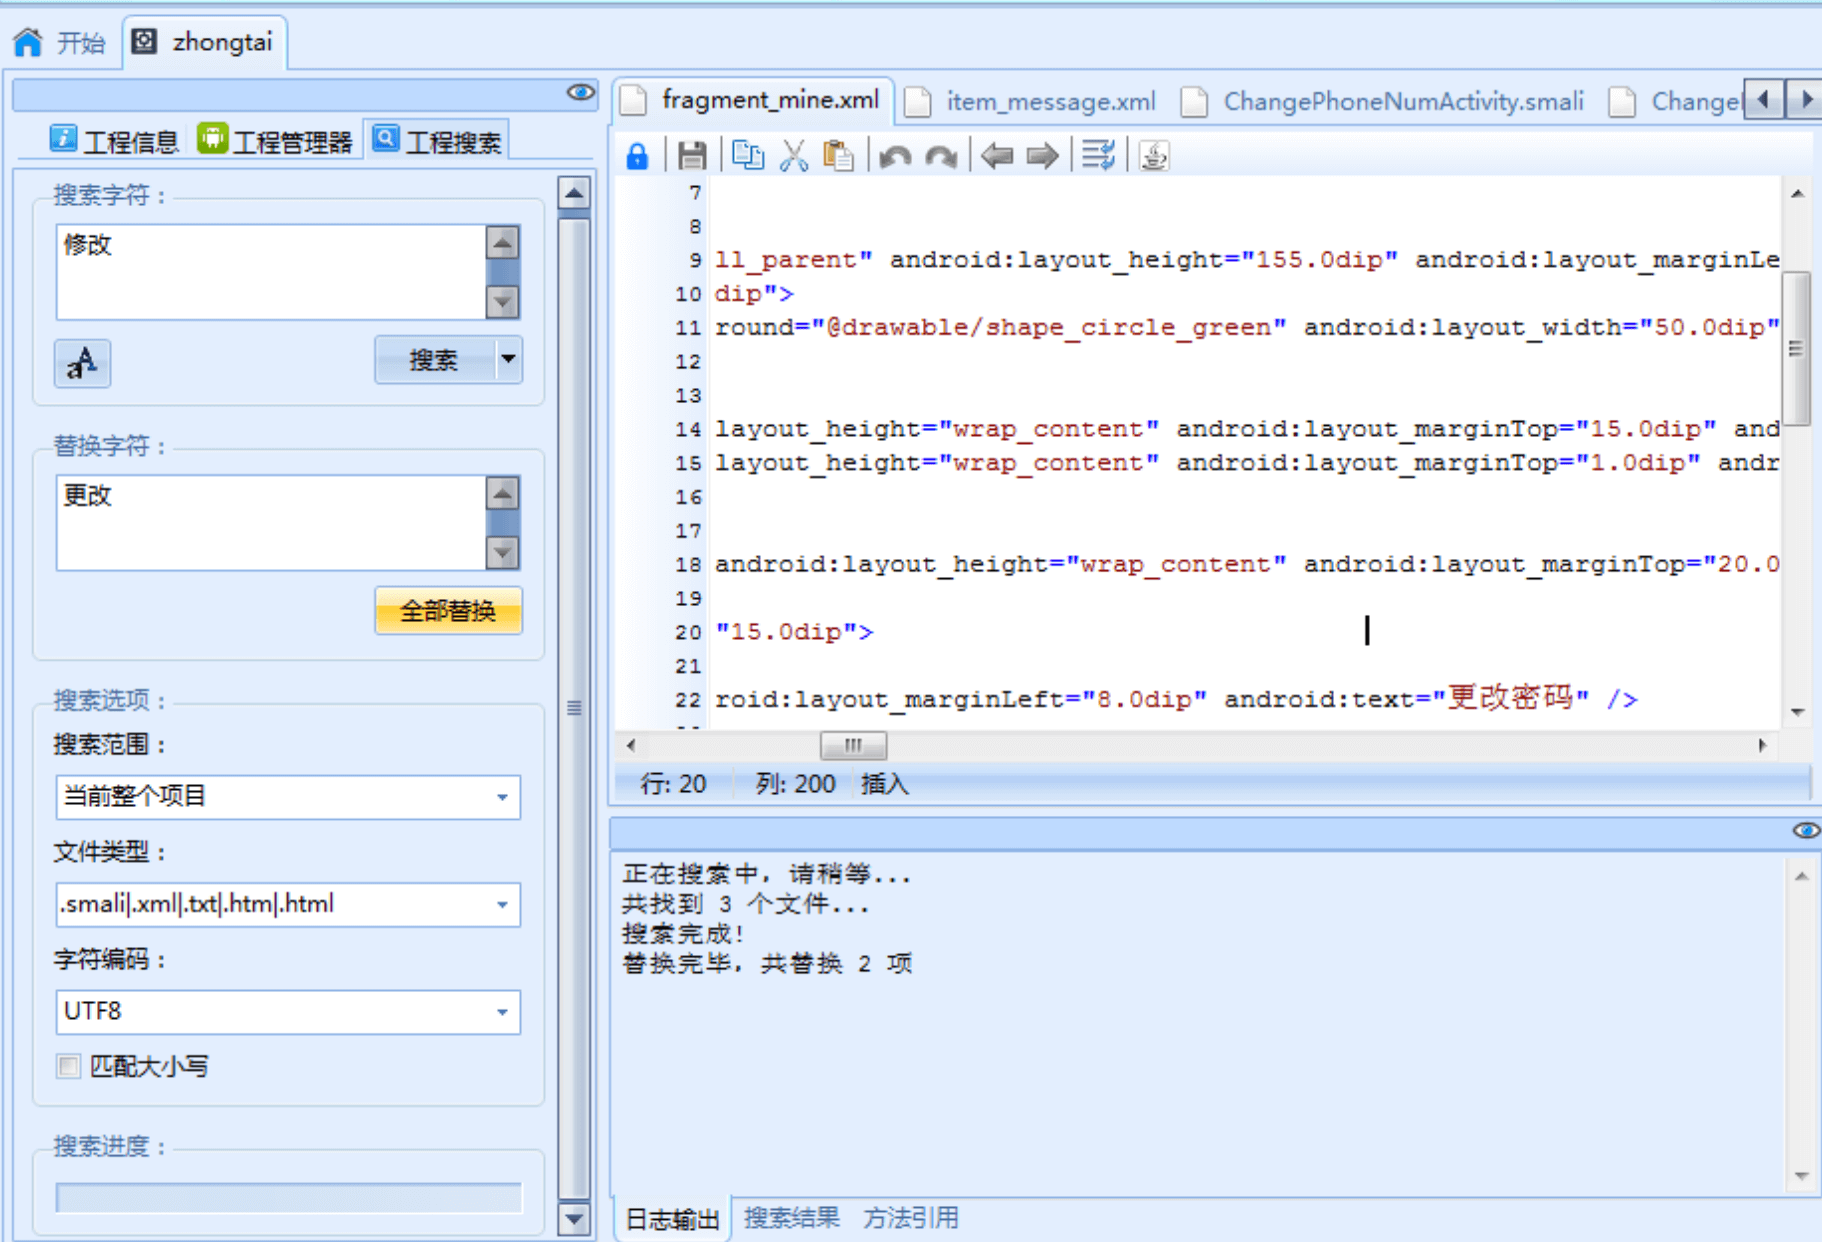
Task: Switch to the zhongtai project tab
Action: 205,42
